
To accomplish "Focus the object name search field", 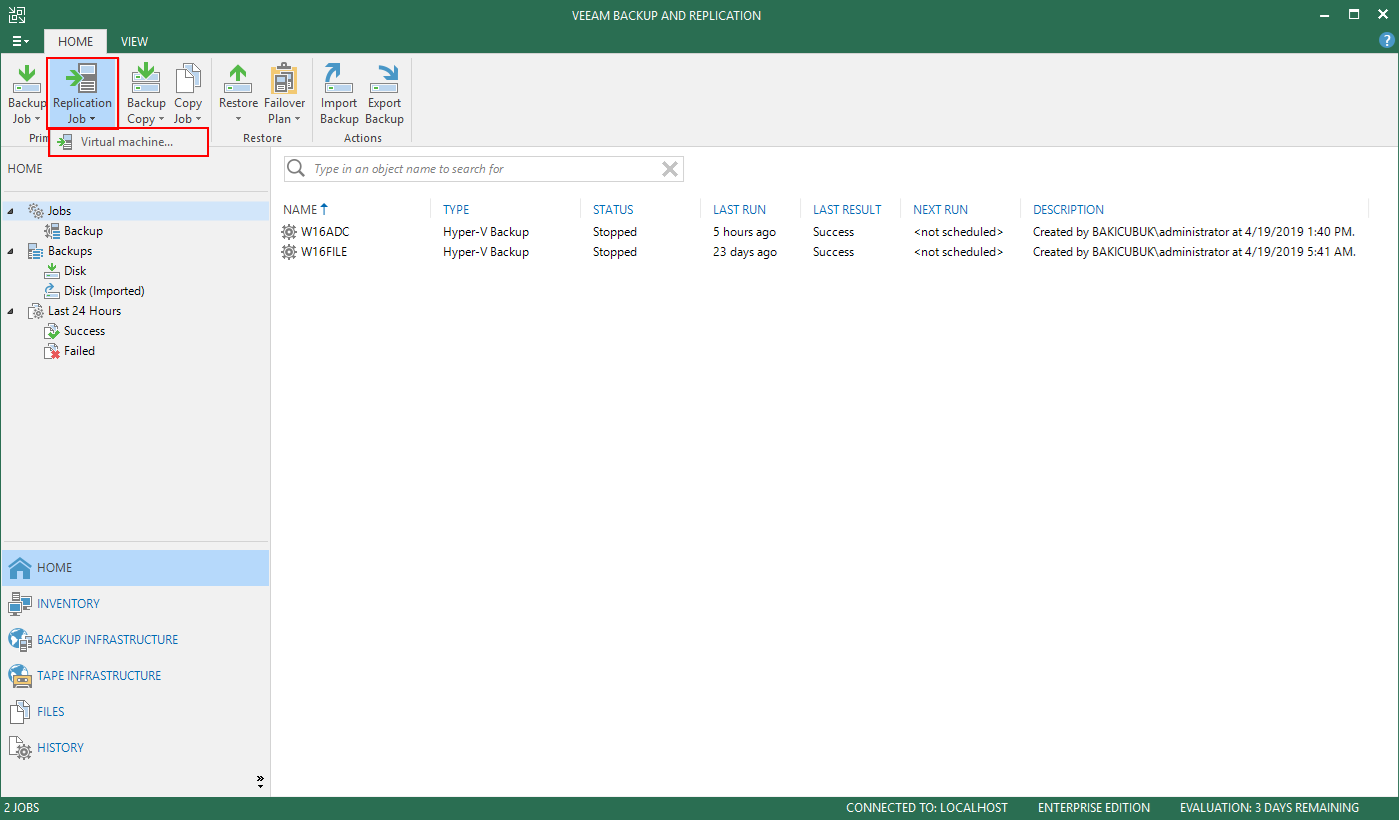I will tap(483, 169).
